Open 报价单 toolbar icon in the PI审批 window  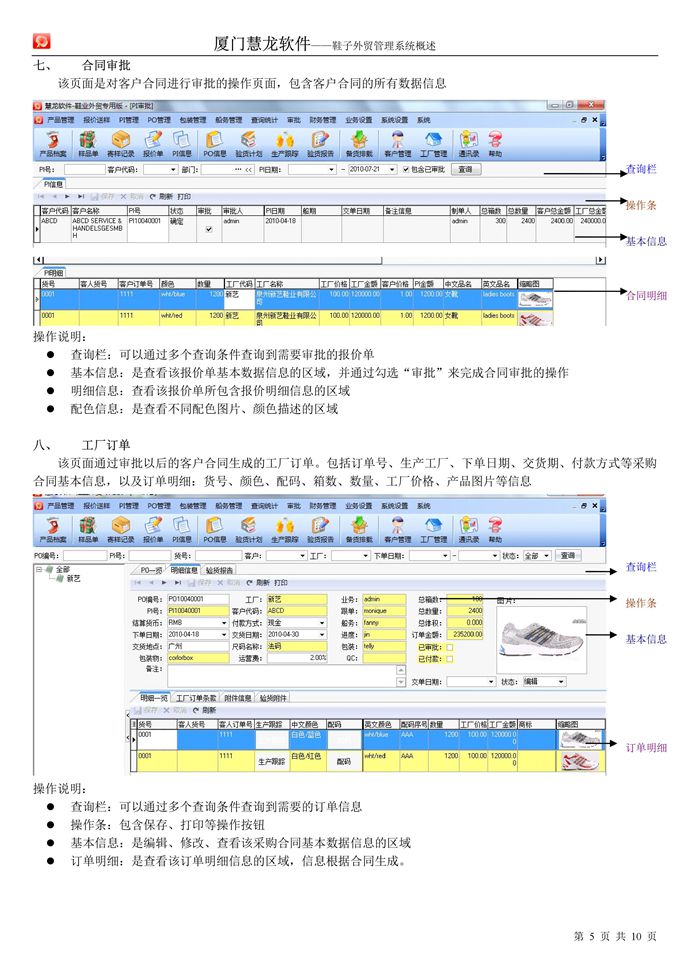coord(152,141)
